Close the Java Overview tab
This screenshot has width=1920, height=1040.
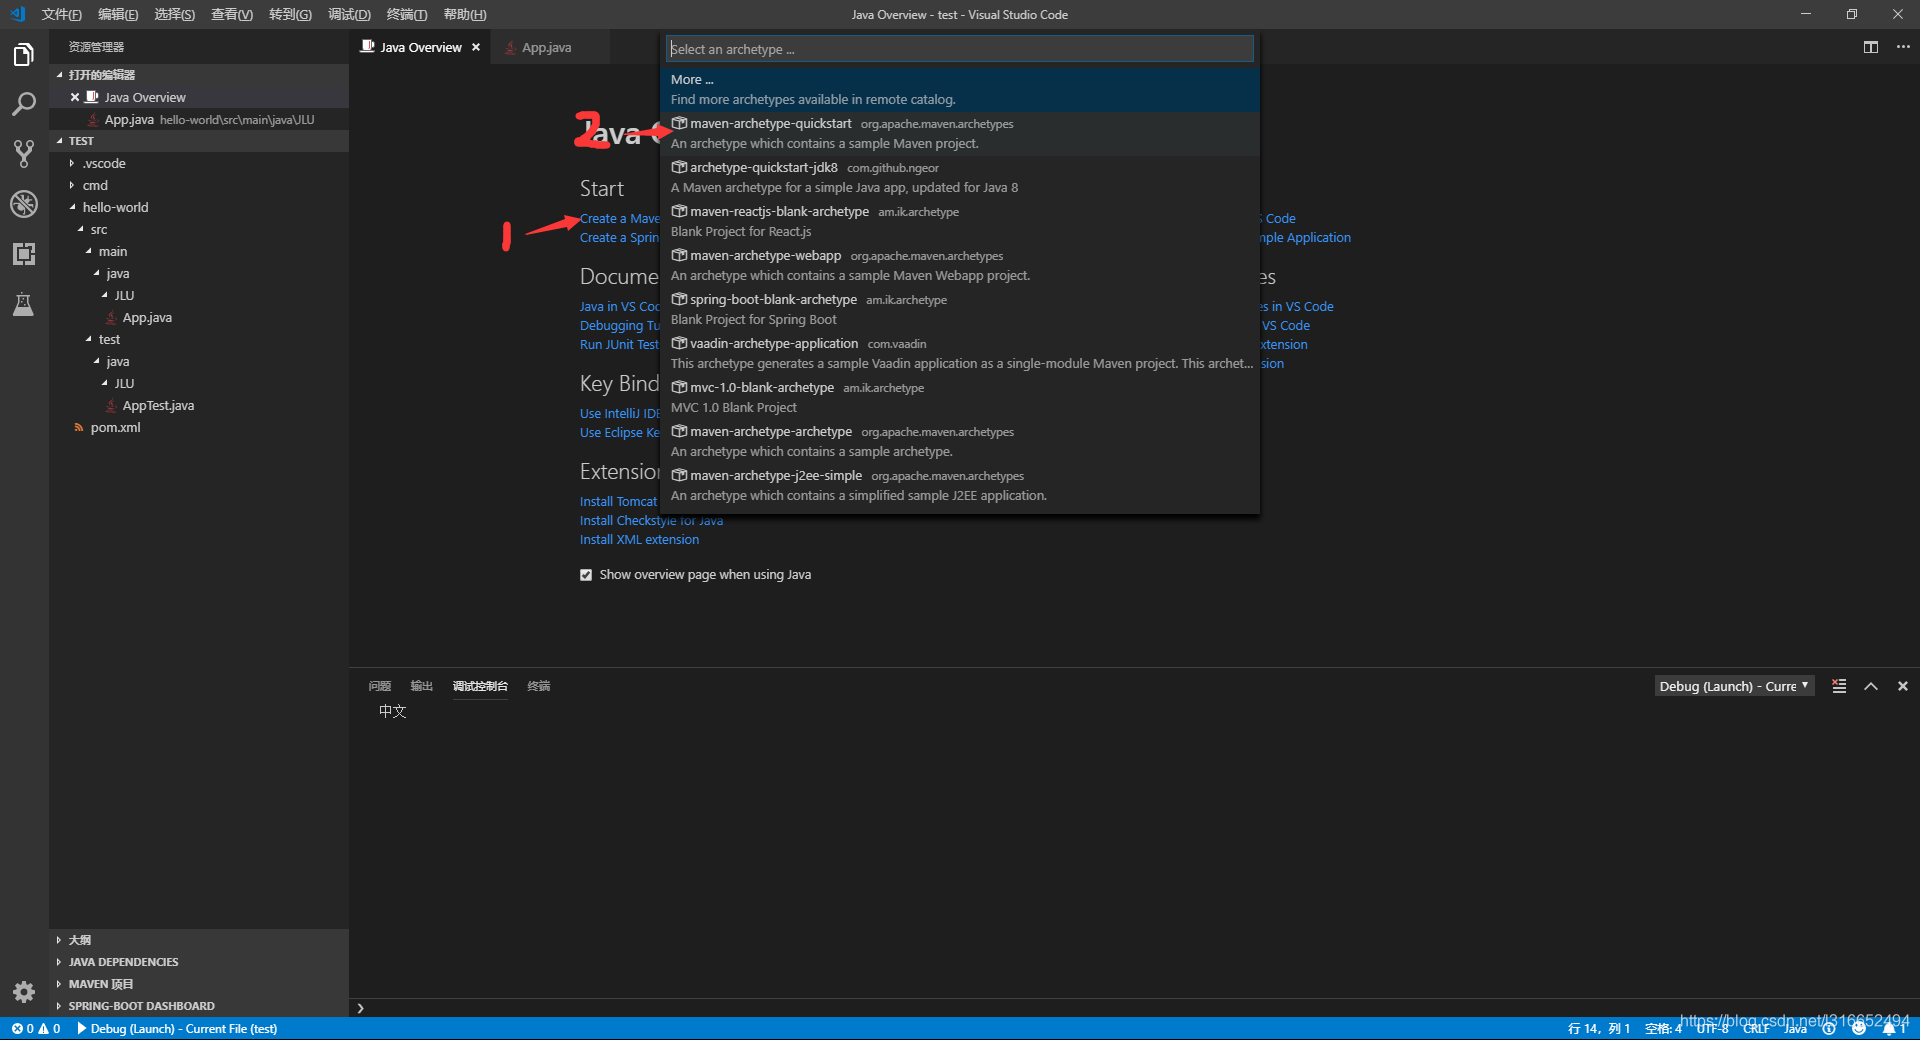pyautogui.click(x=476, y=47)
